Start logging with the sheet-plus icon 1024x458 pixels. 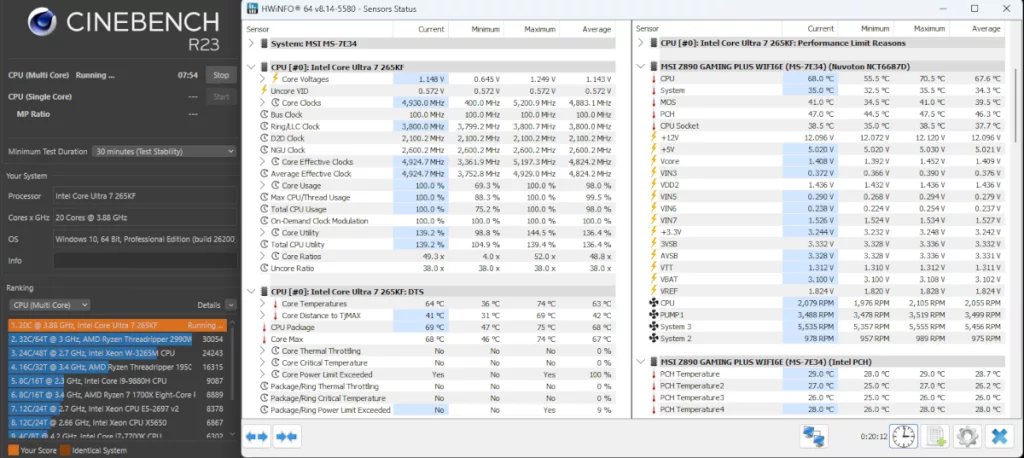(x=935, y=436)
